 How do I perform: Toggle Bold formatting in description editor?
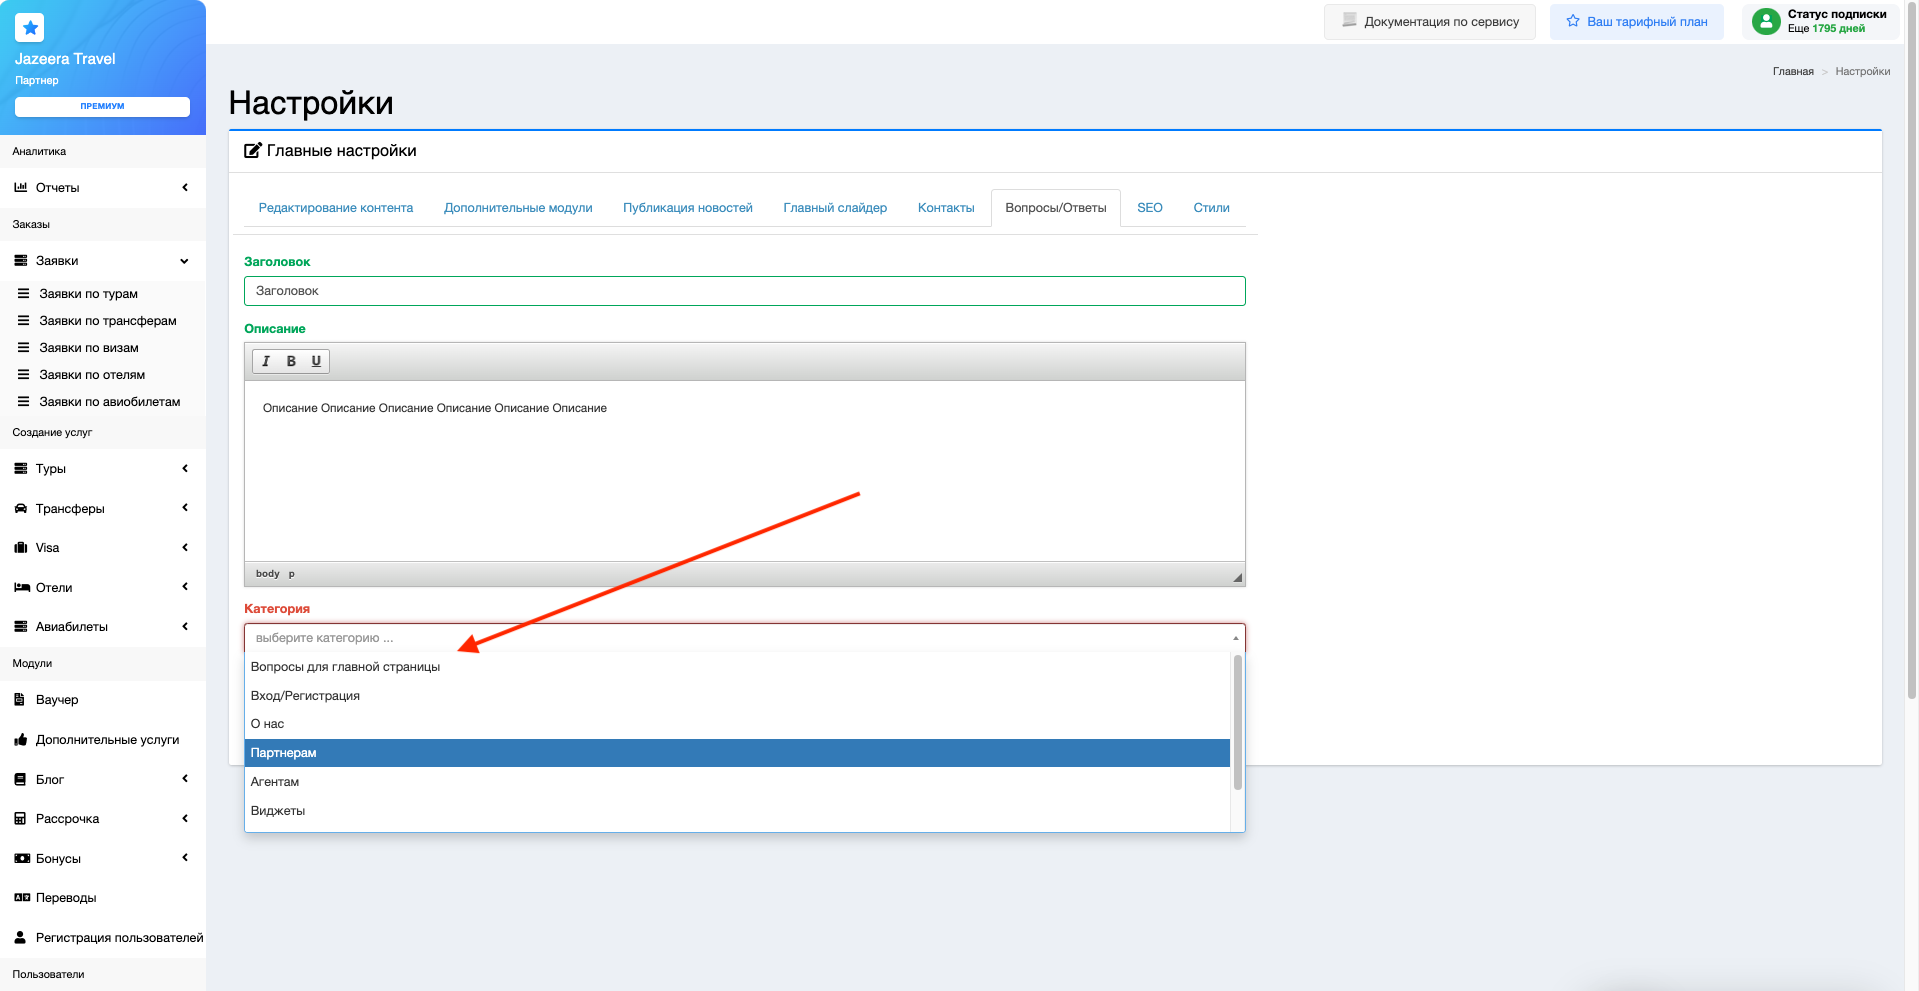coord(291,361)
